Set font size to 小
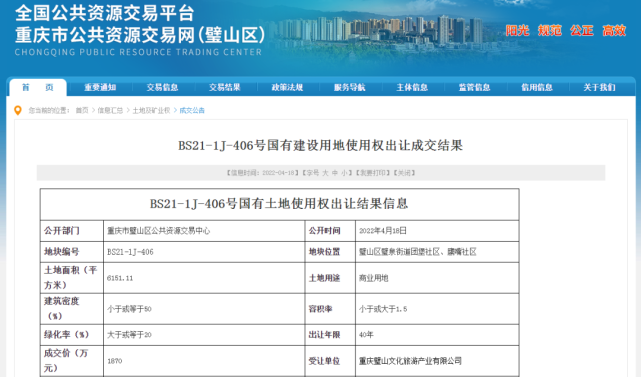Image resolution: width=641 pixels, height=377 pixels. coord(344,173)
